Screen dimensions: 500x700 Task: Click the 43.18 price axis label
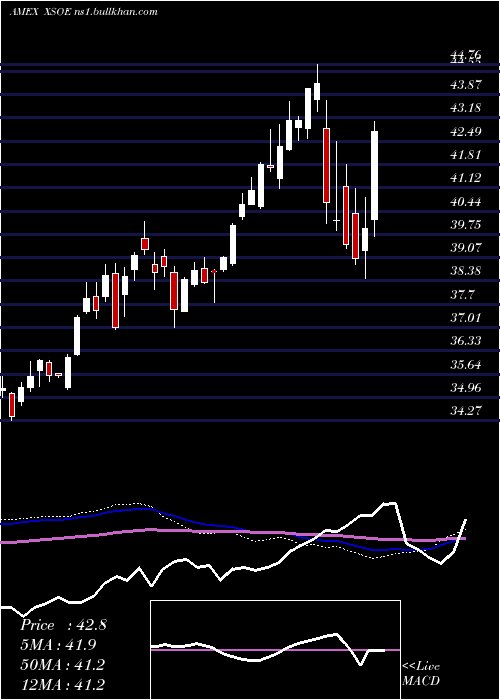(x=466, y=108)
